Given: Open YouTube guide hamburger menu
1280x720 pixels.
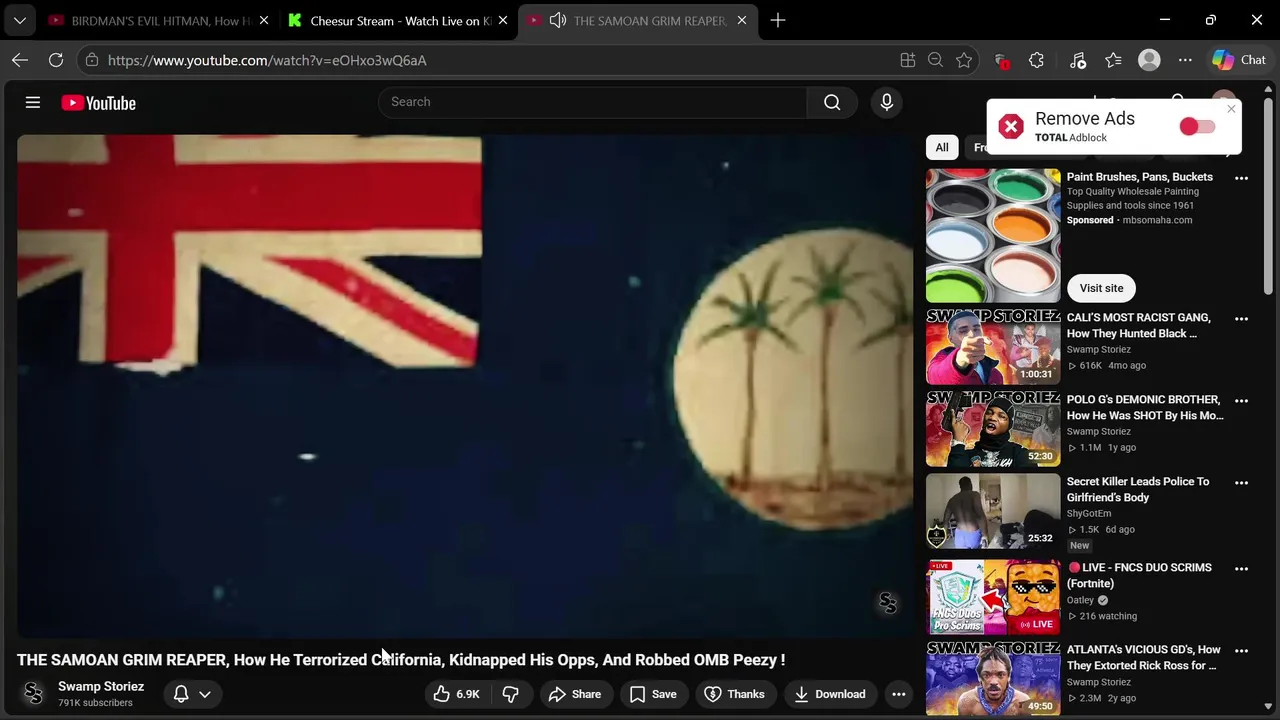Looking at the screenshot, I should (x=33, y=102).
